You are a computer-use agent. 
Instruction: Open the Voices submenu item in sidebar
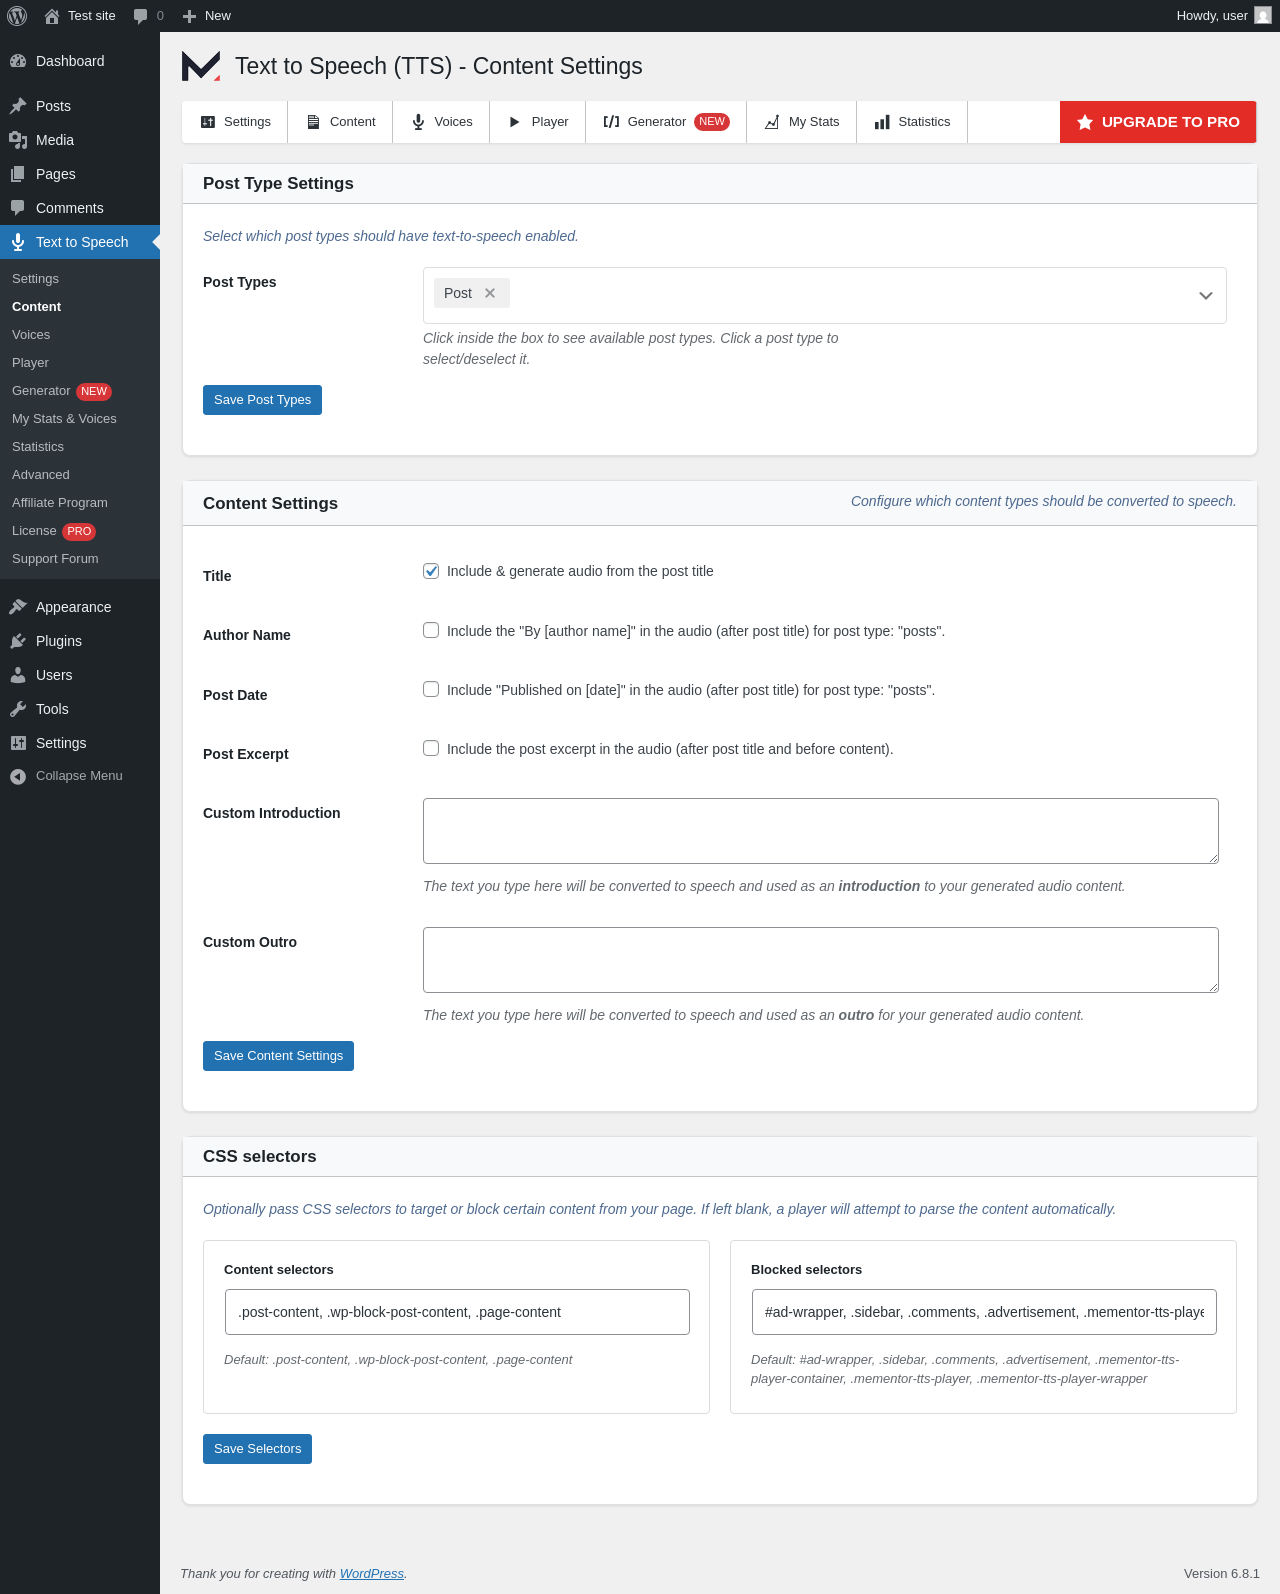31,335
